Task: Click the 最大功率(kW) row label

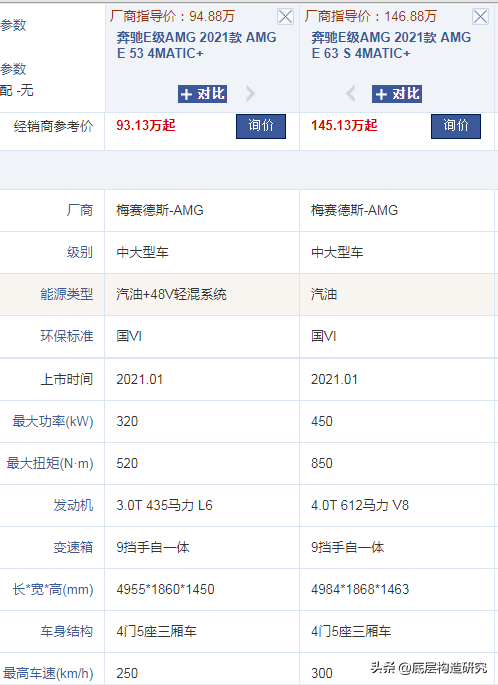Action: coord(53,421)
